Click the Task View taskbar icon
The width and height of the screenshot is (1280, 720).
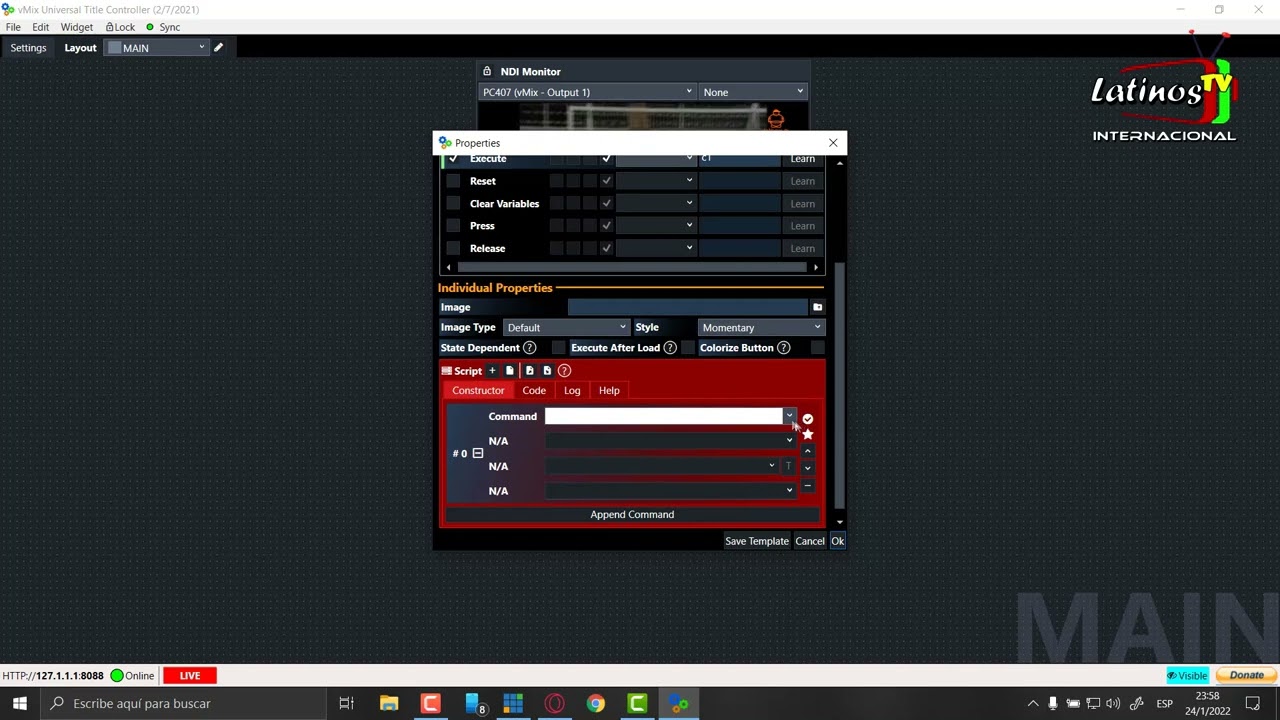click(346, 703)
